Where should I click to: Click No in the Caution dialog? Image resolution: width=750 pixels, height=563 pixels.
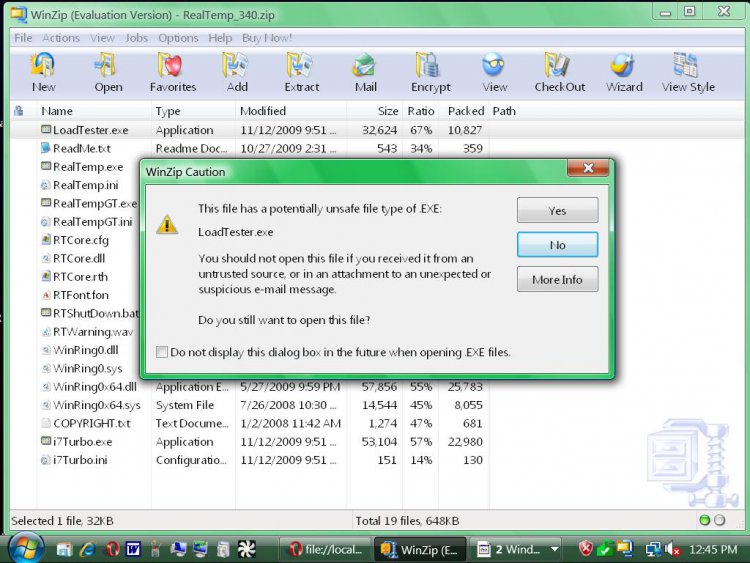(x=557, y=245)
